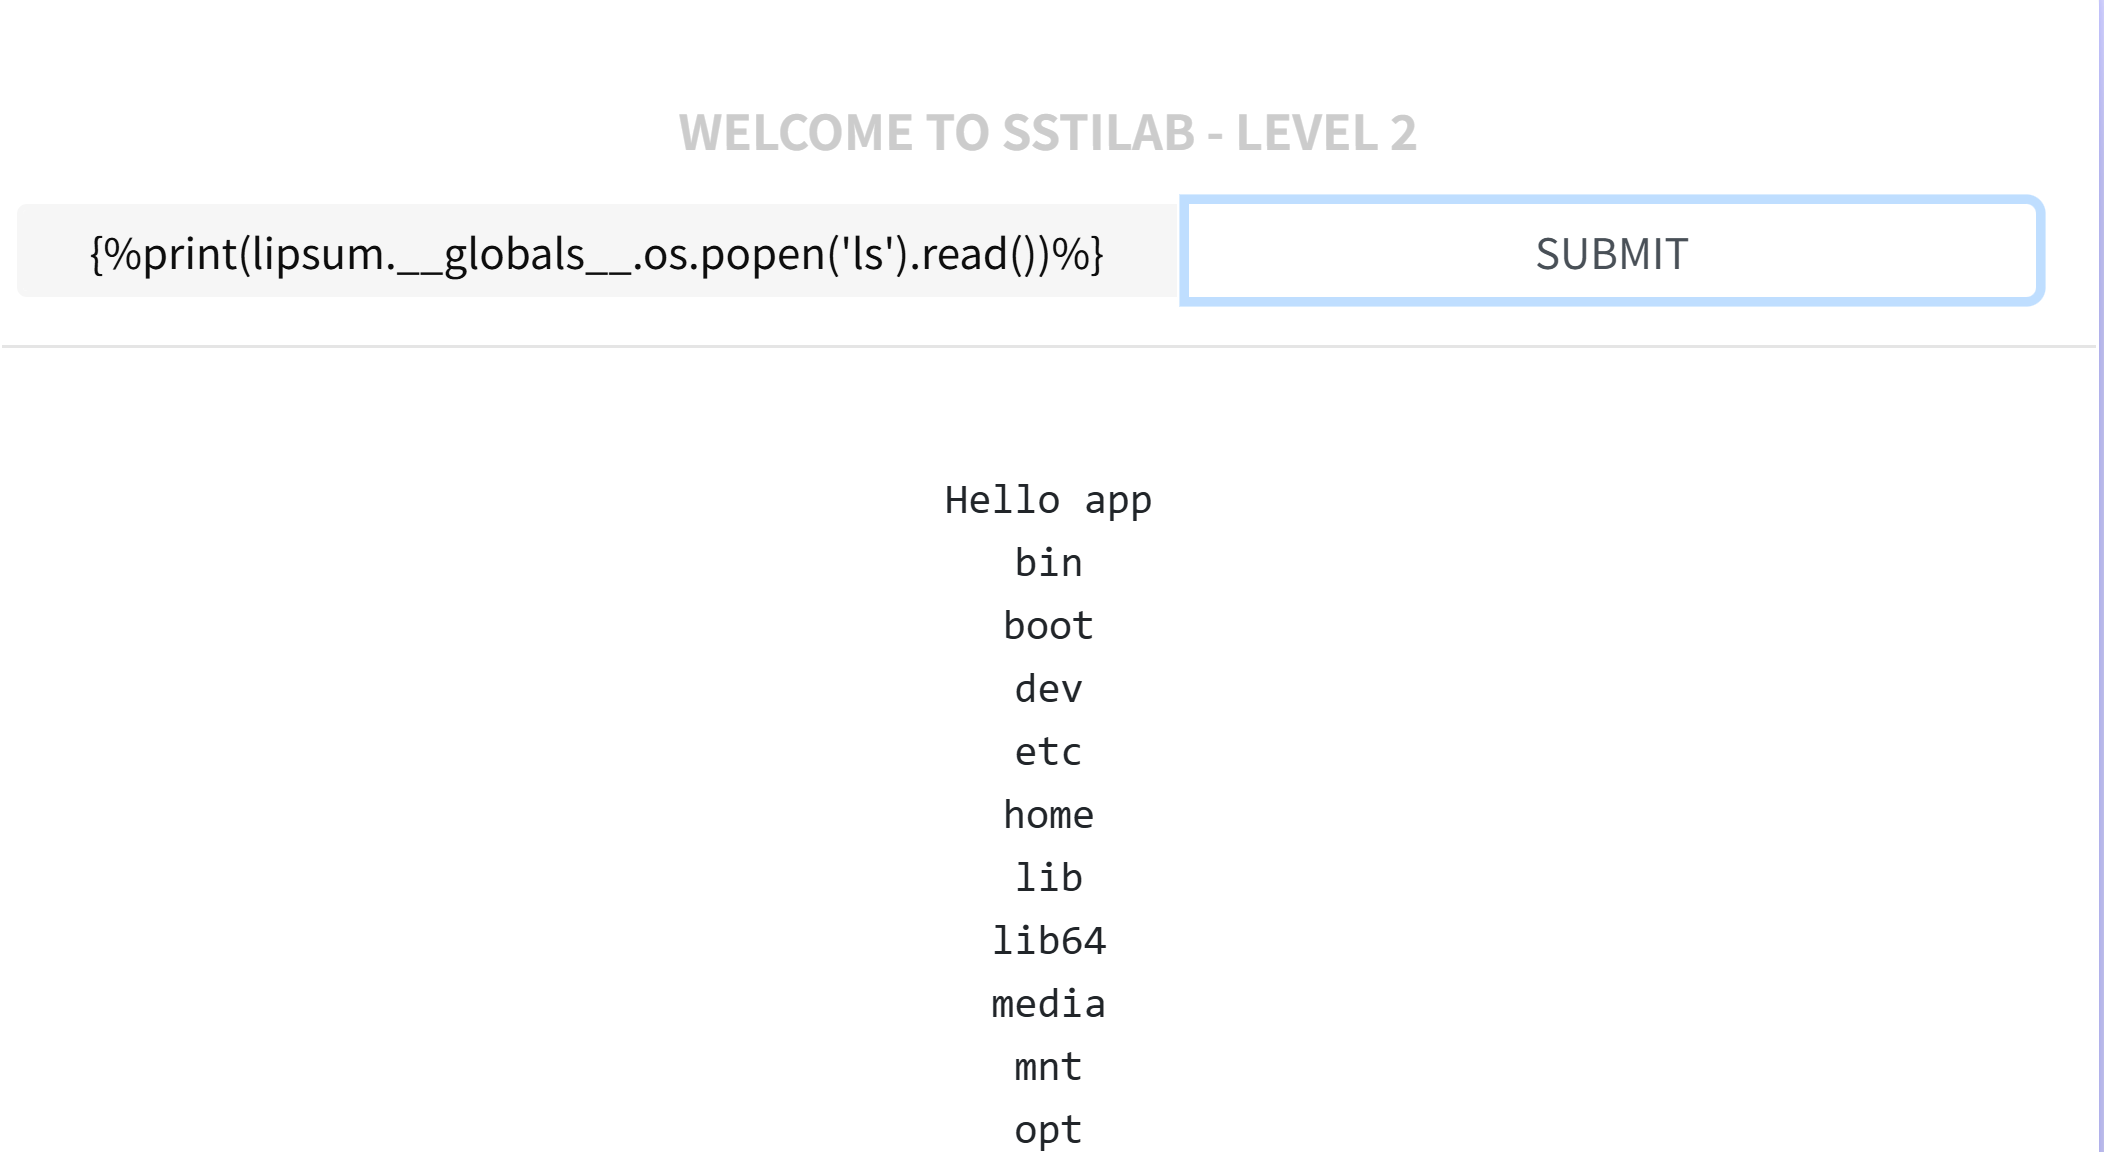Click the SSTILAB Level 2 heading
Image resolution: width=2104 pixels, height=1152 pixels.
click(x=1047, y=133)
